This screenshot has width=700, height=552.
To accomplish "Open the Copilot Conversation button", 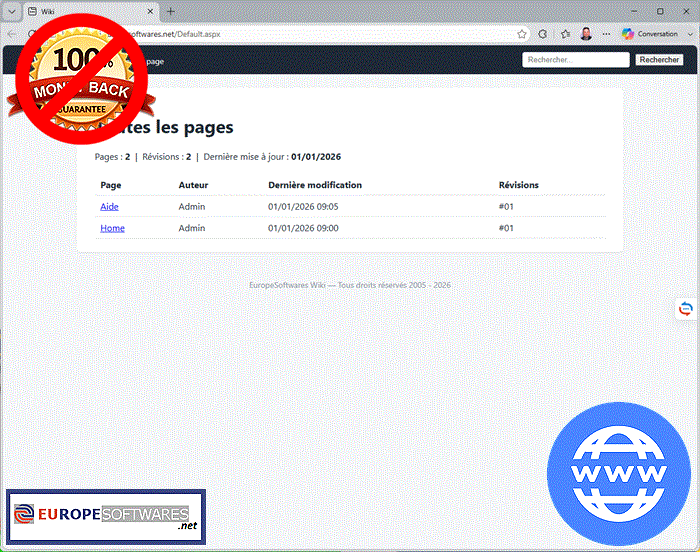I will click(650, 34).
